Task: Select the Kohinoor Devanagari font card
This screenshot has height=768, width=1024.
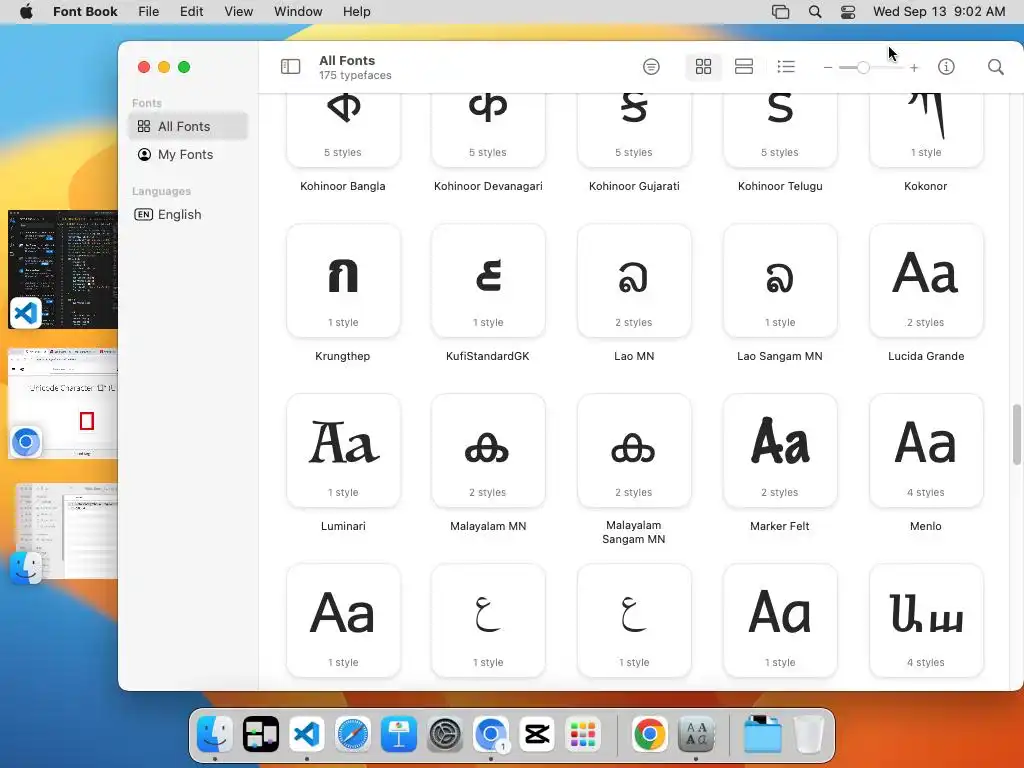Action: coord(488,131)
